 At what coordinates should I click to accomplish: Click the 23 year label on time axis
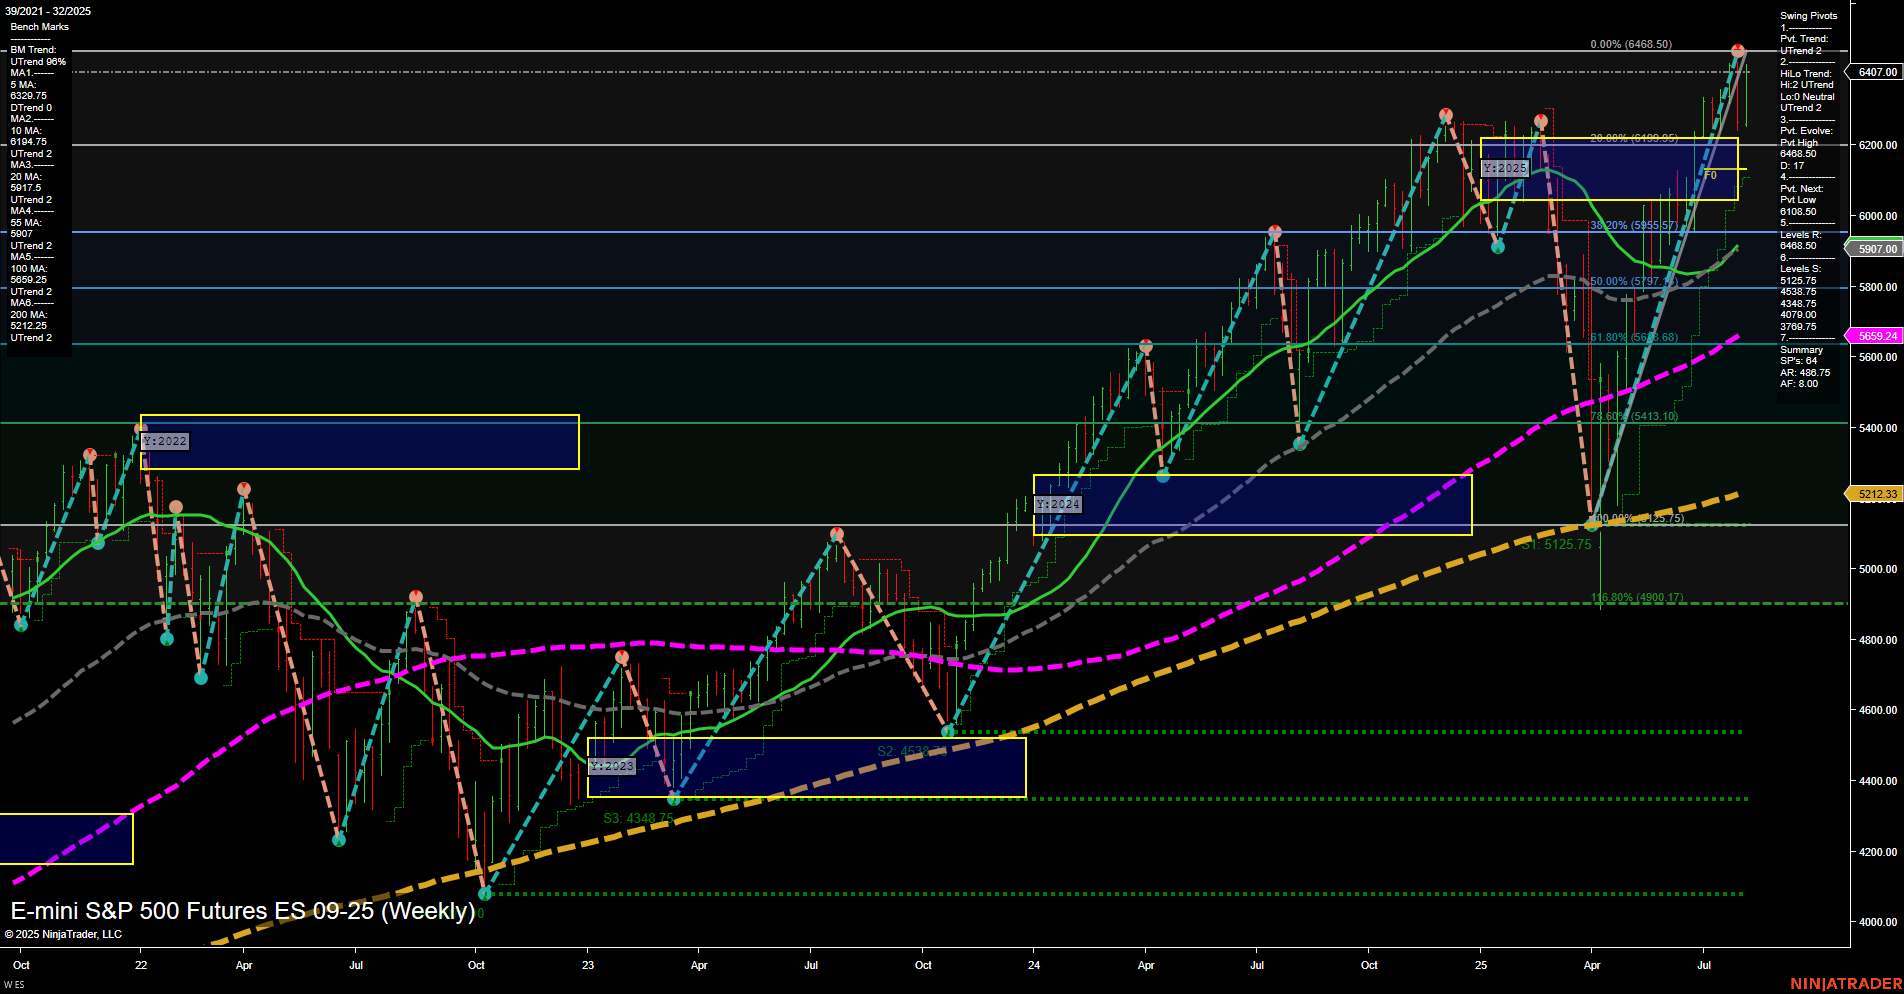point(588,965)
